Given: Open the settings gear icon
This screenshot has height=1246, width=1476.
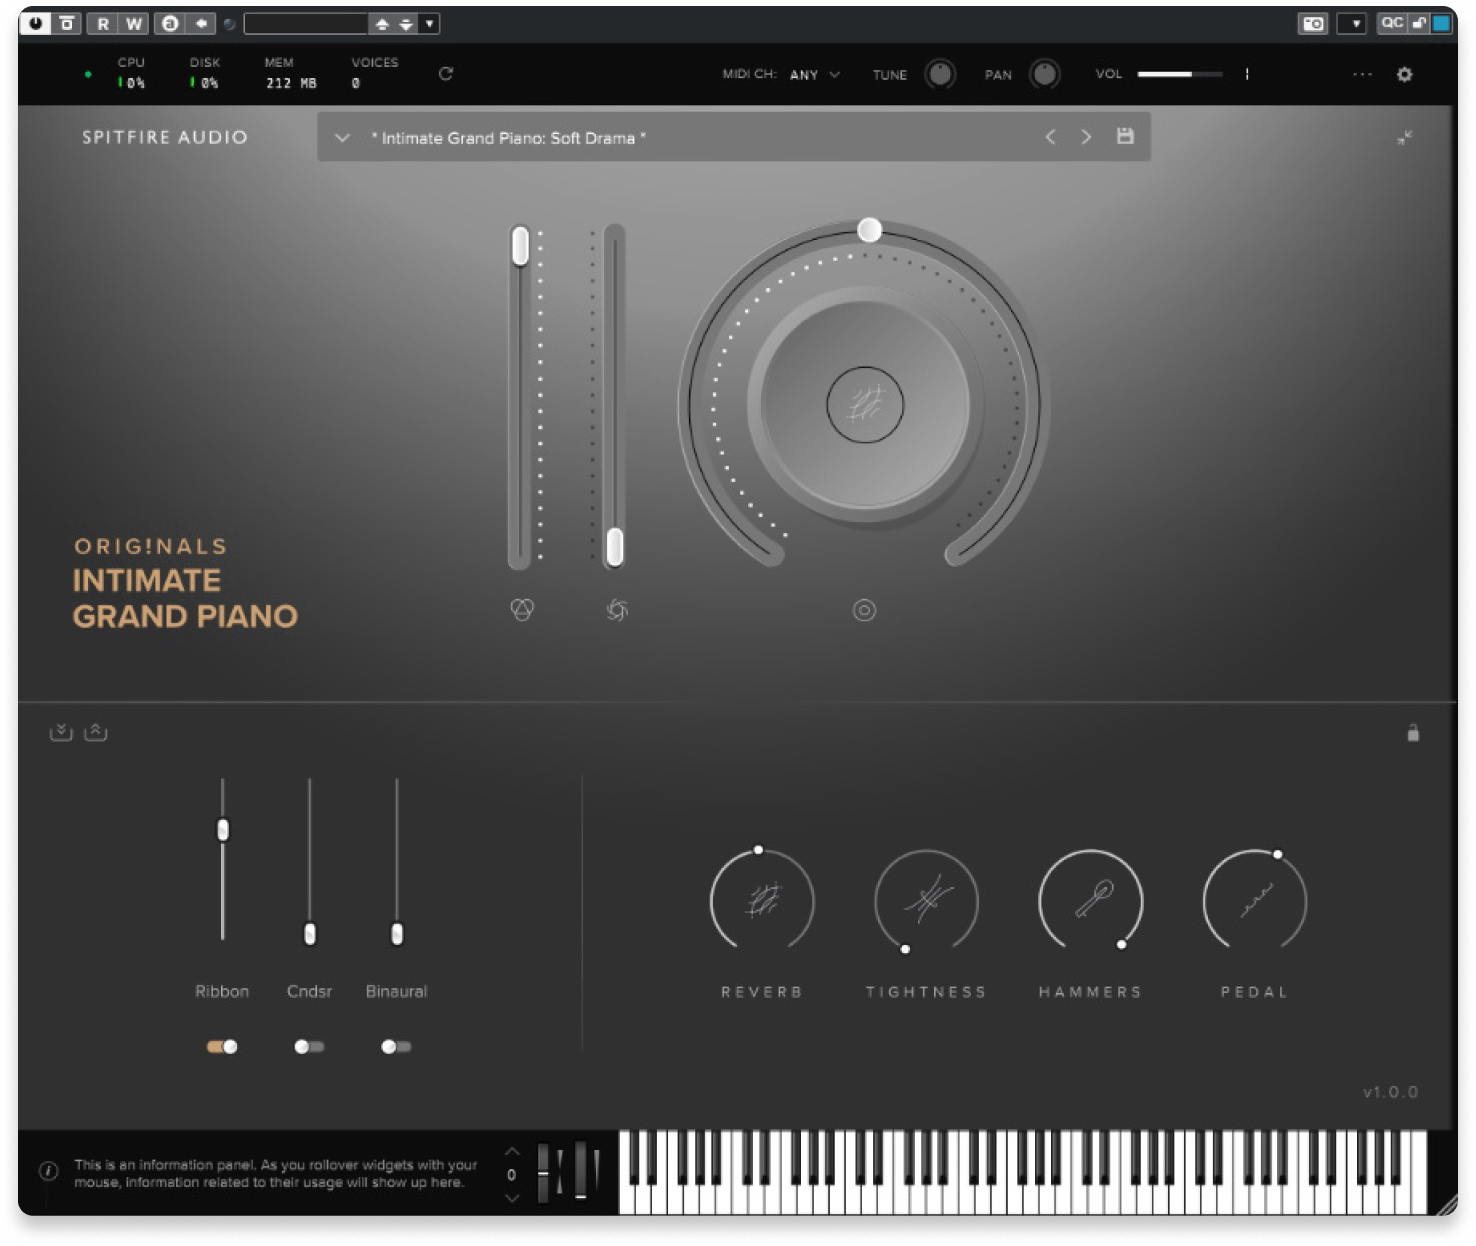Looking at the screenshot, I should 1404,74.
